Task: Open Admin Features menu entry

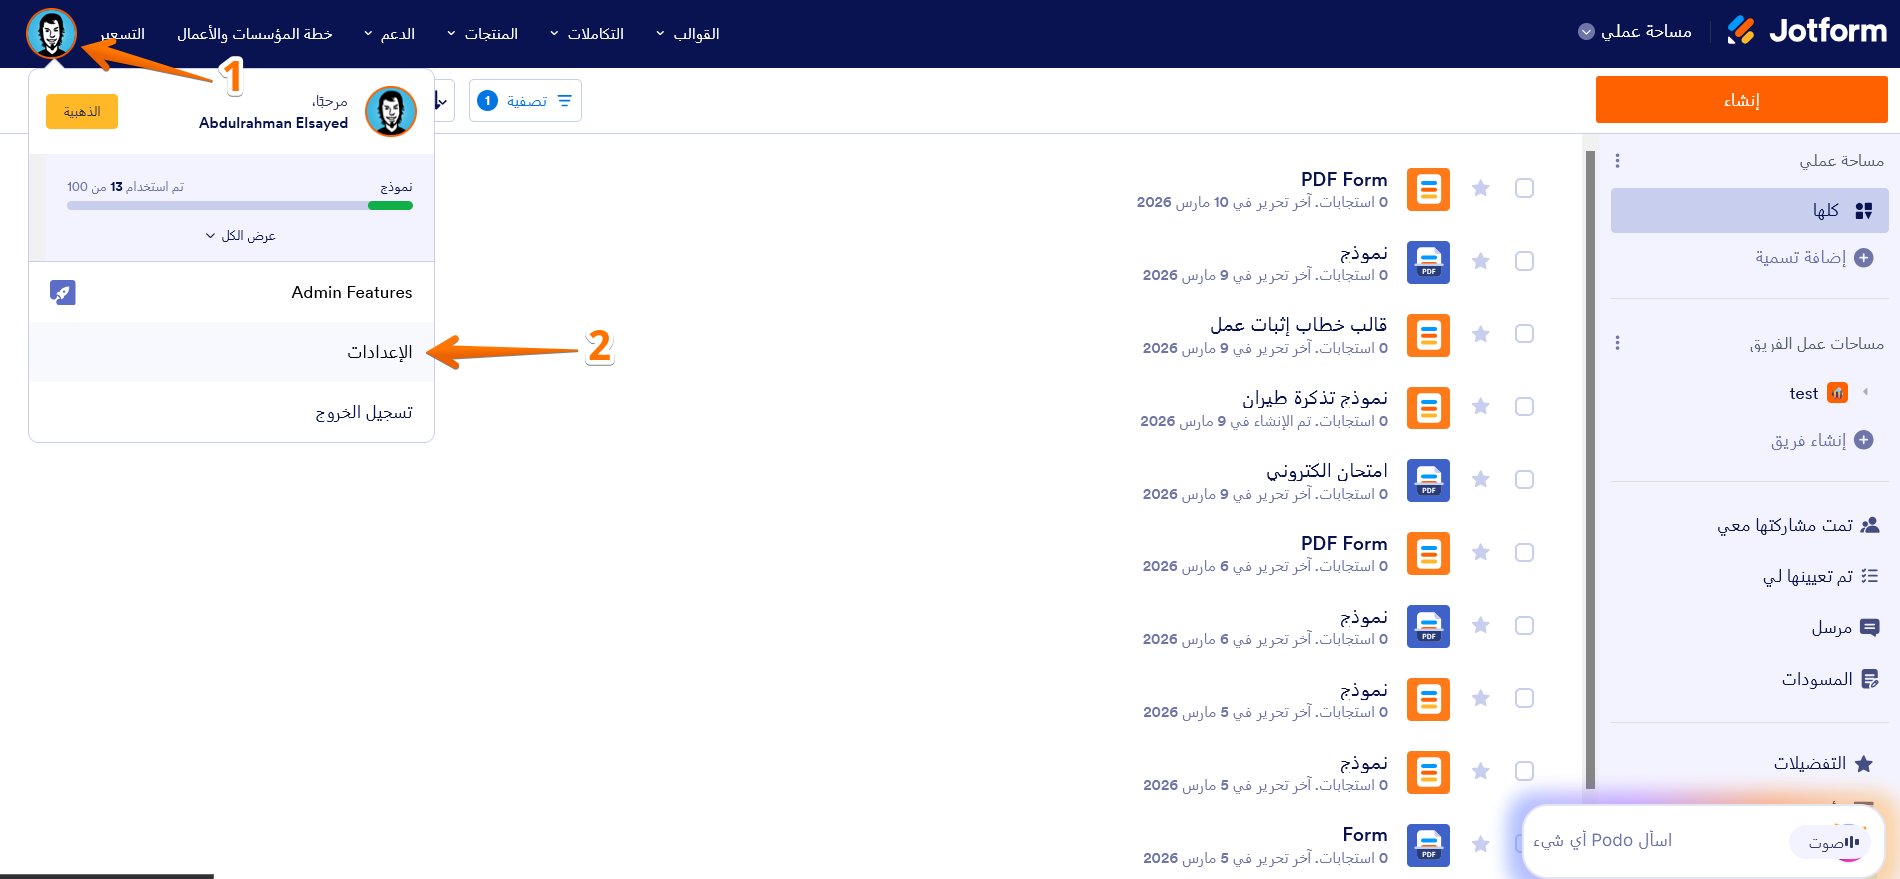Action: coord(231,292)
